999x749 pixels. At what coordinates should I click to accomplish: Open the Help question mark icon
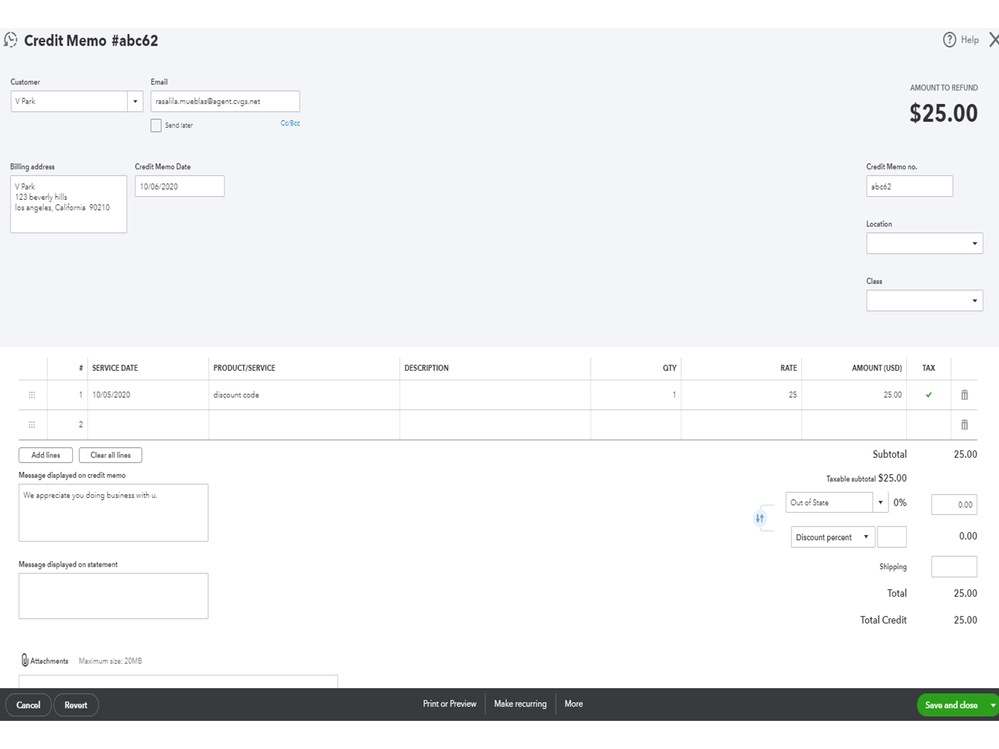[x=950, y=40]
